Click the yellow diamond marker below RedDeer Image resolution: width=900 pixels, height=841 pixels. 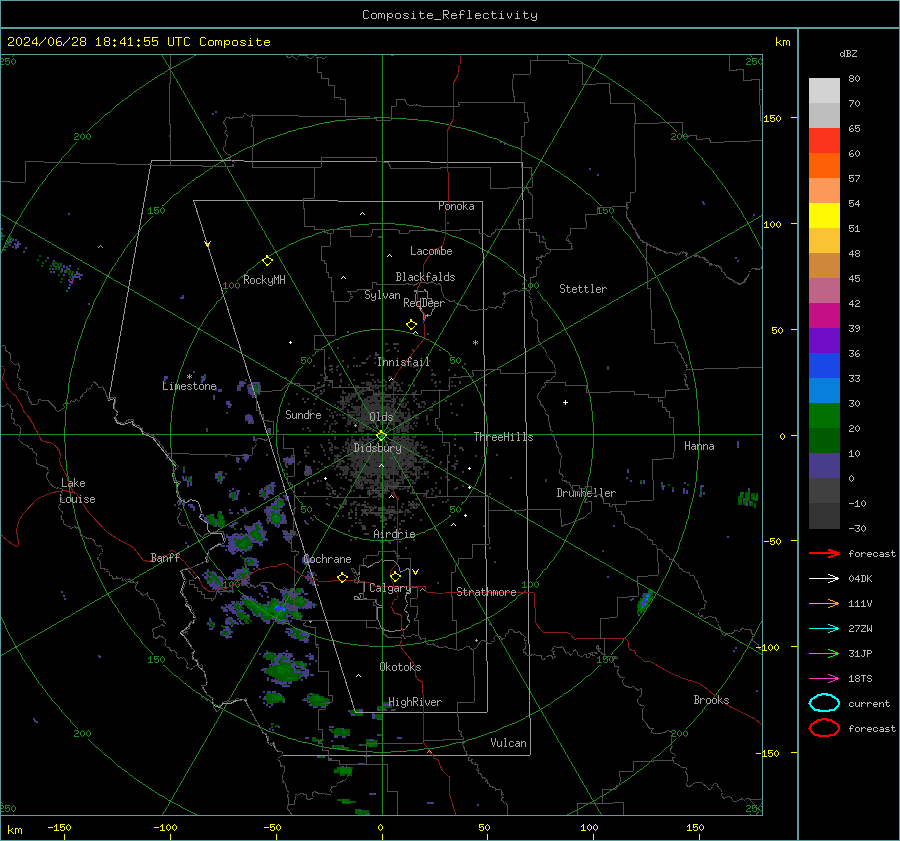tap(411, 325)
